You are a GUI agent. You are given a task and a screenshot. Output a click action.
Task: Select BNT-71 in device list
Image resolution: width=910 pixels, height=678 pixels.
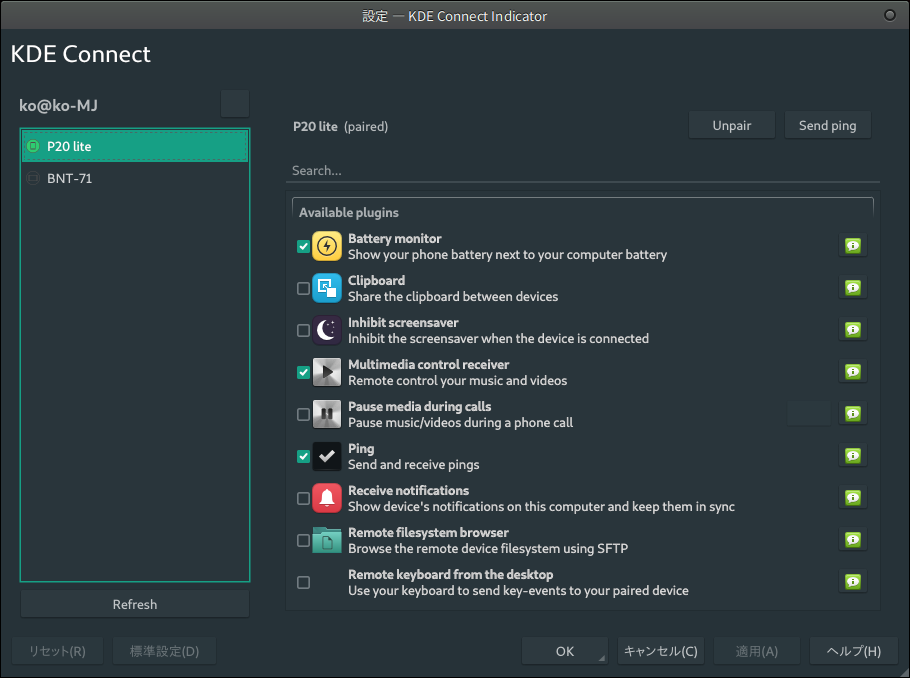[135, 178]
